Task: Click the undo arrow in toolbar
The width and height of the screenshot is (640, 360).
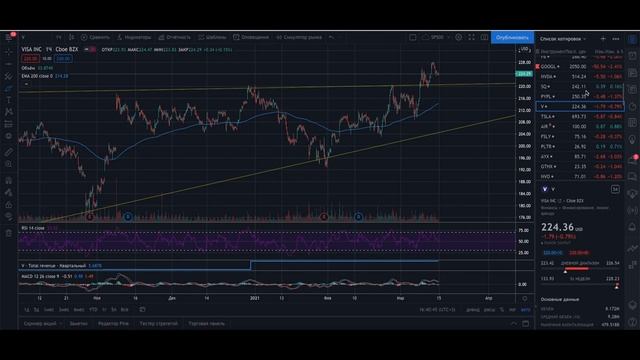Action: coord(331,37)
